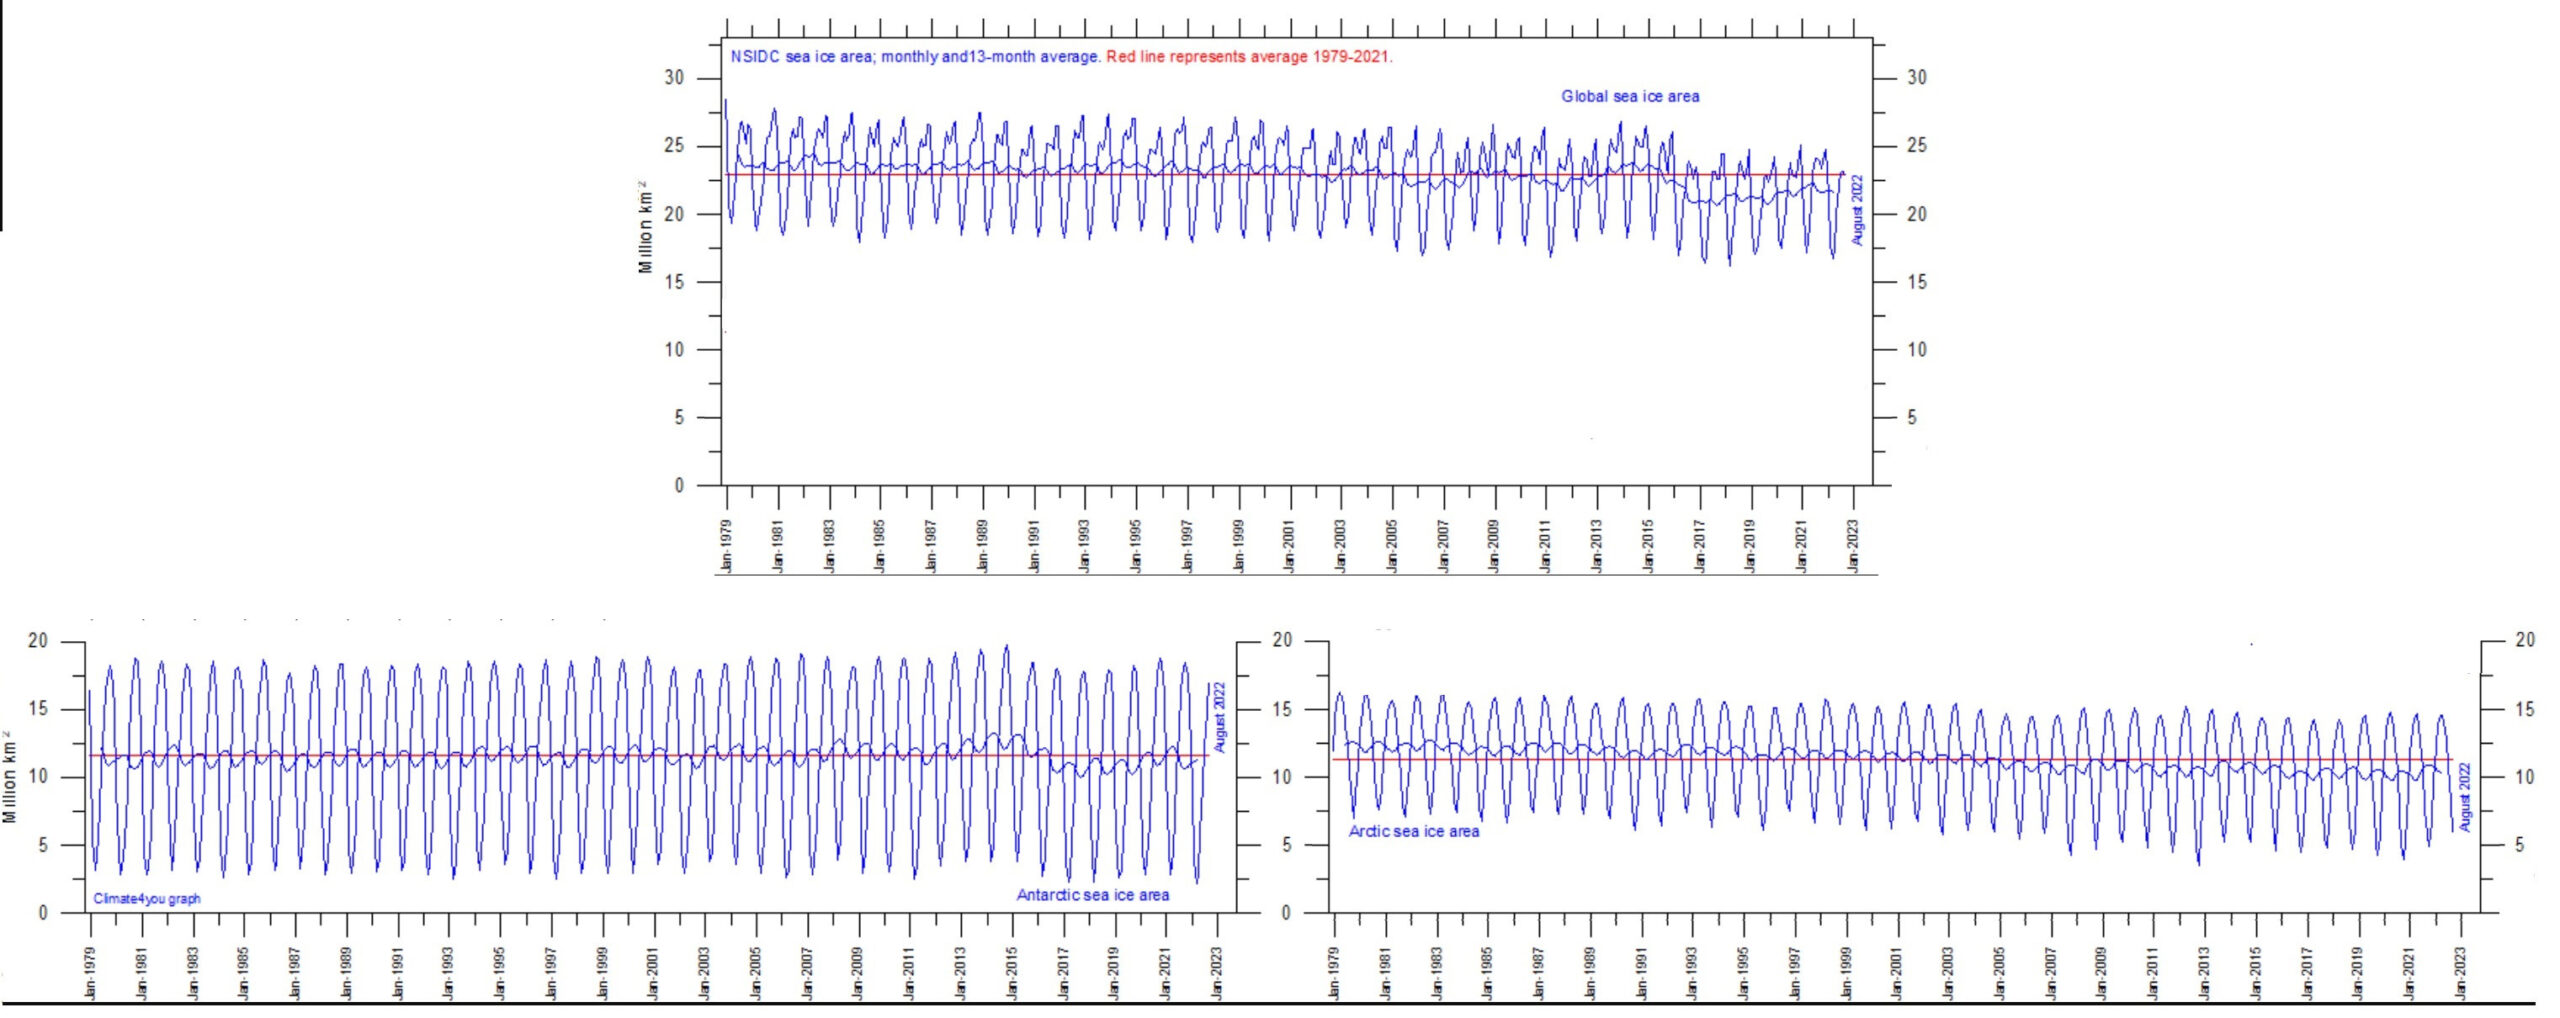Click the right 20 tick on the Arctic y-axis
2560x1018 pixels.
coord(2524,640)
